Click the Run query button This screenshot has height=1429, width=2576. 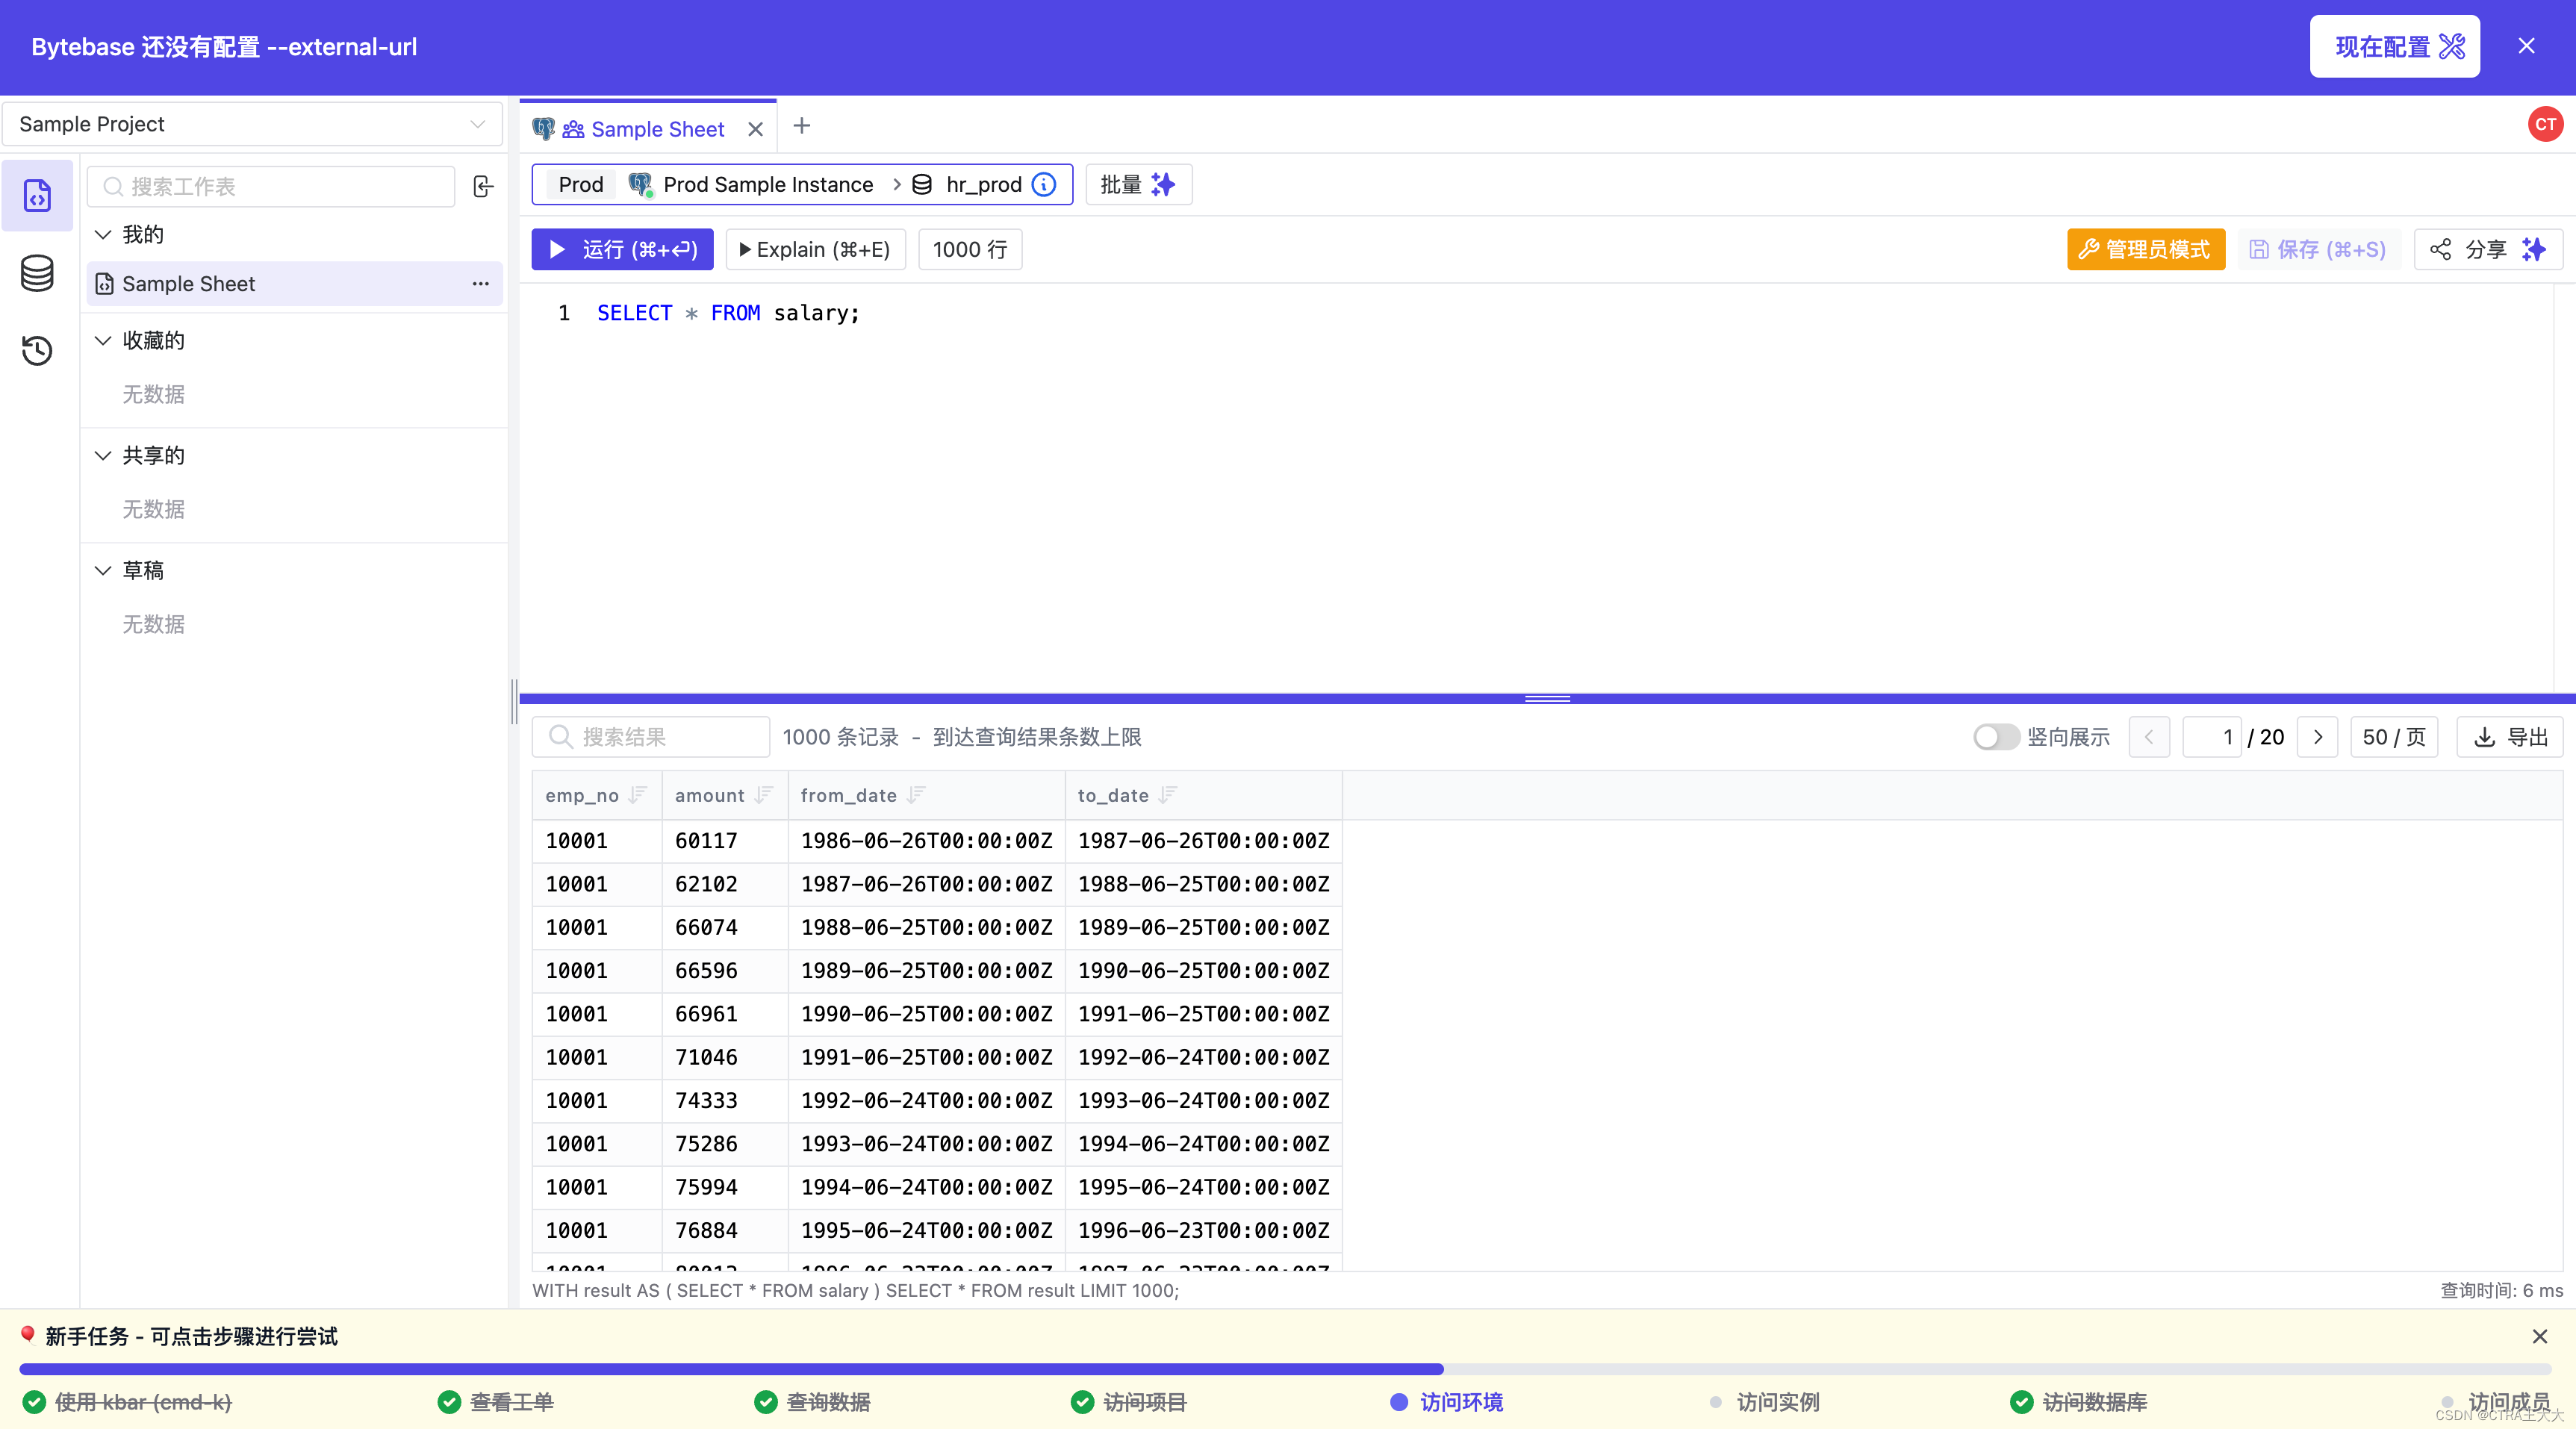[621, 248]
